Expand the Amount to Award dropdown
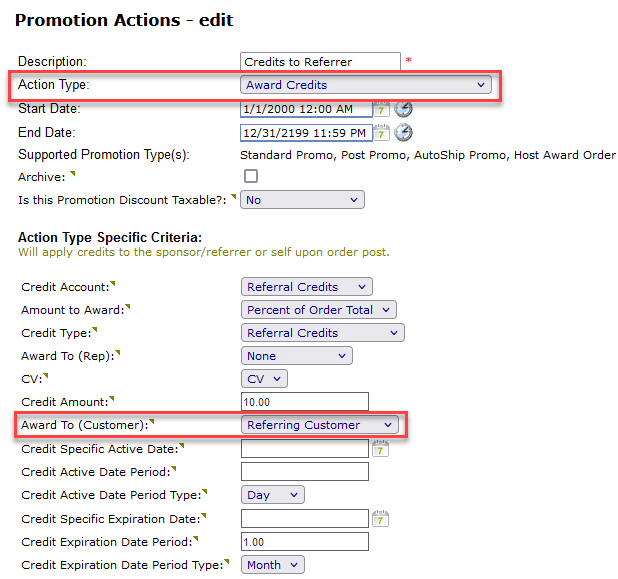 (319, 310)
